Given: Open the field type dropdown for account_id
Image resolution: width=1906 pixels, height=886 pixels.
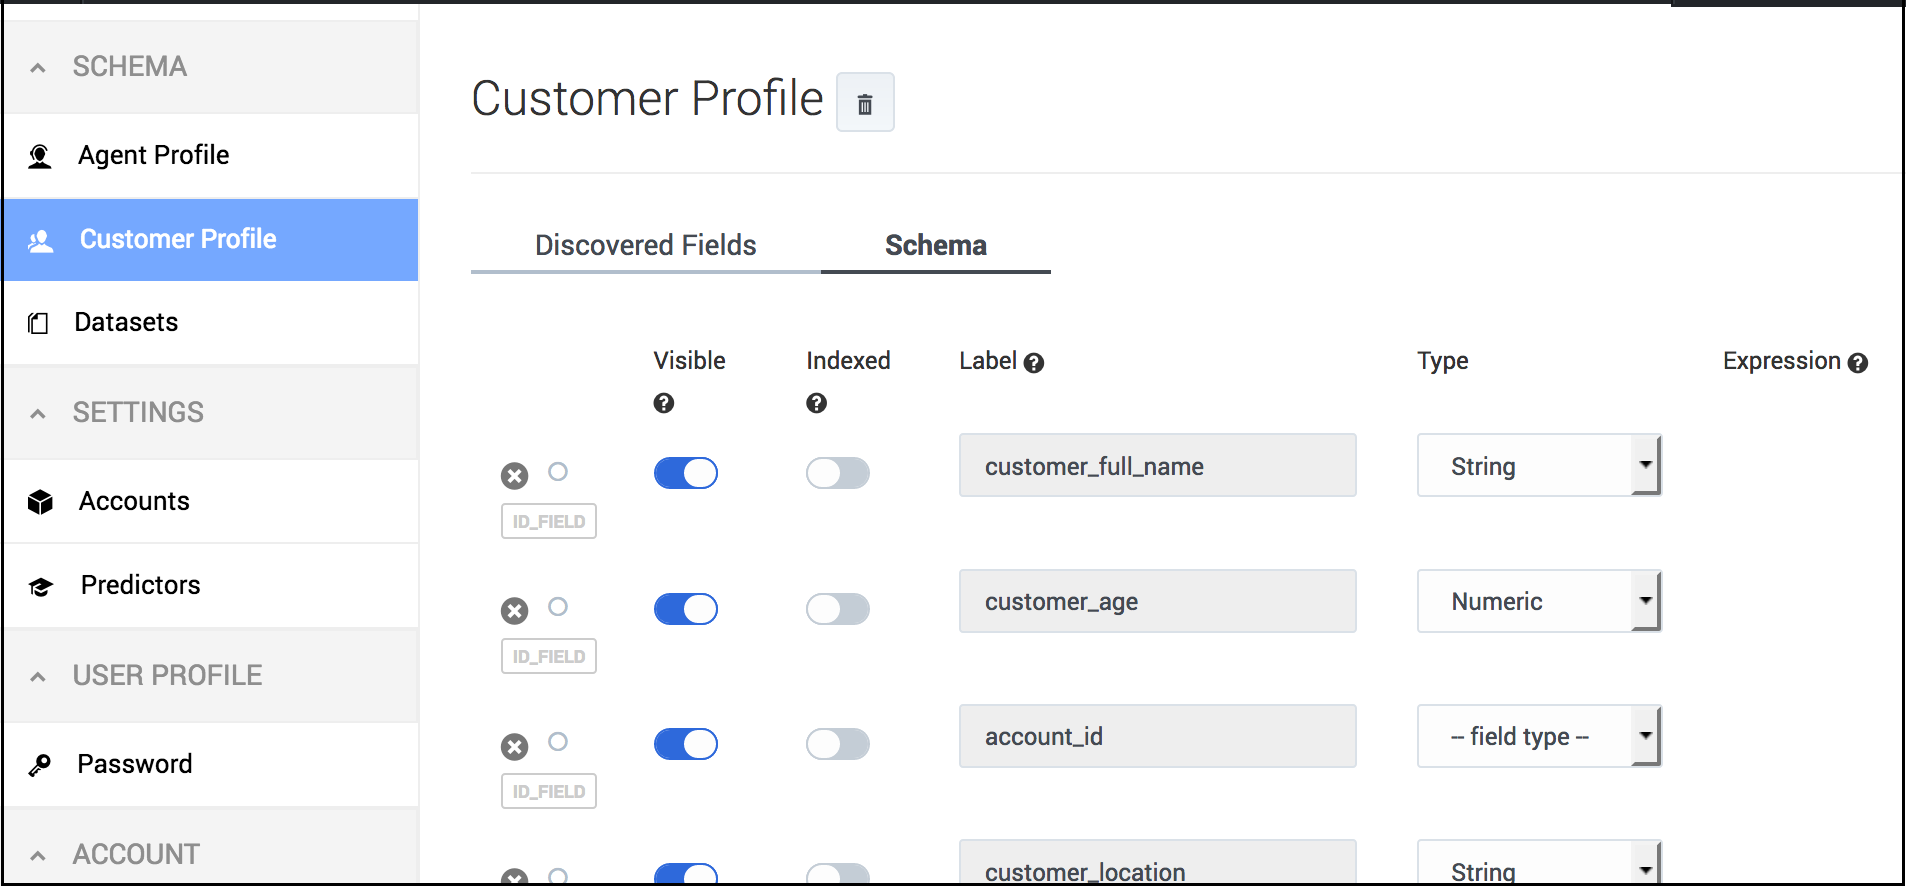Looking at the screenshot, I should click(1538, 737).
